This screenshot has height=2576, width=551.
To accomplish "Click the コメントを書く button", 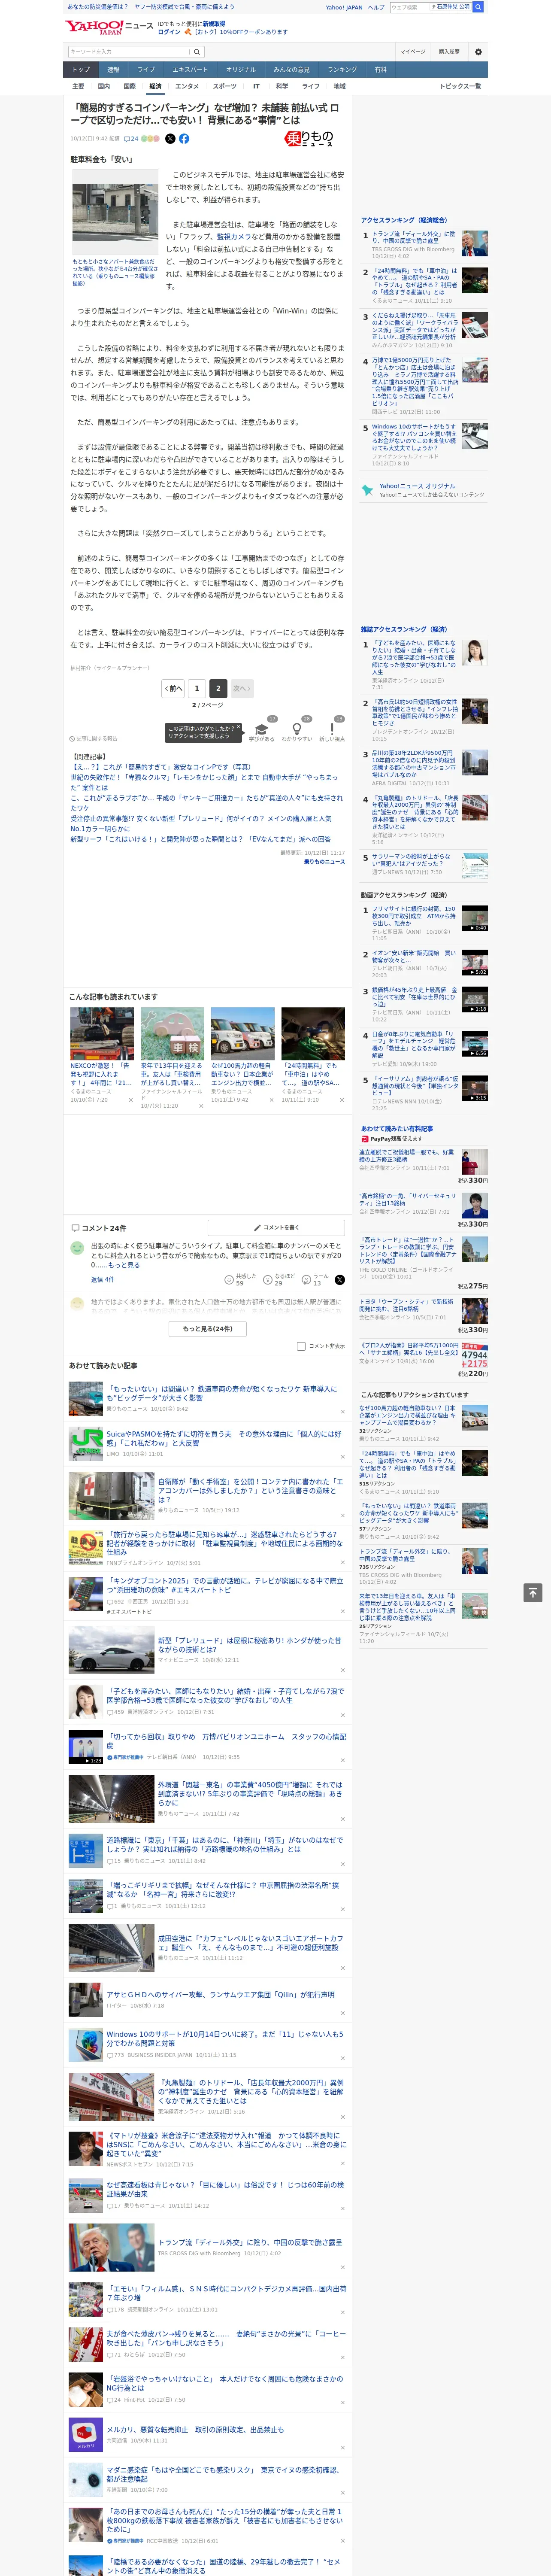I will point(277,1227).
